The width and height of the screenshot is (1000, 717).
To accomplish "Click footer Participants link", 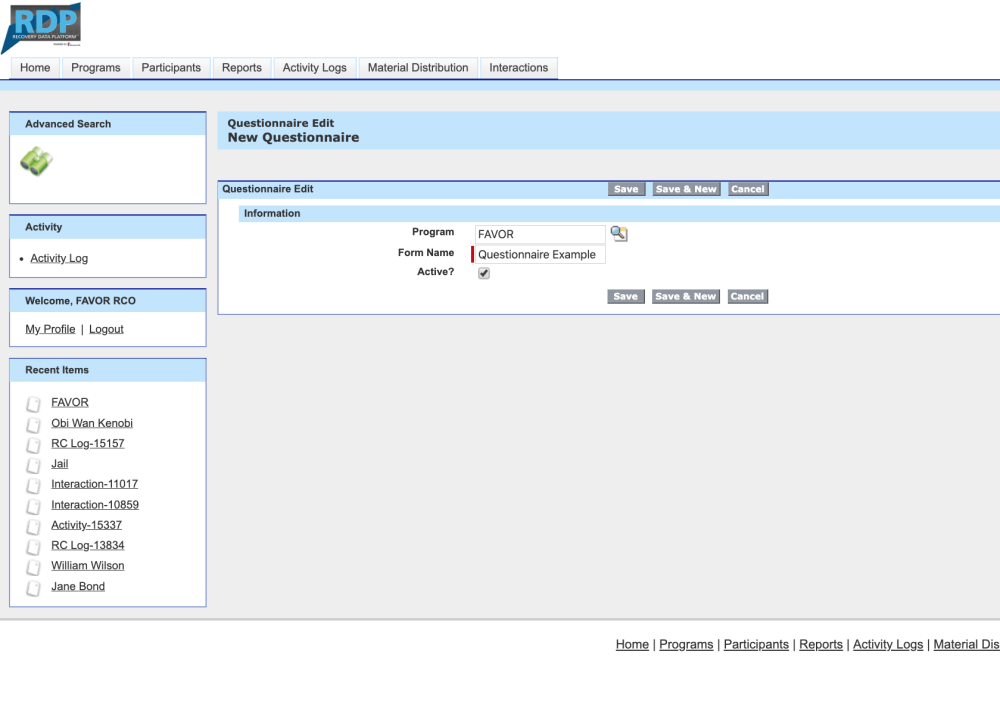I will tap(756, 644).
